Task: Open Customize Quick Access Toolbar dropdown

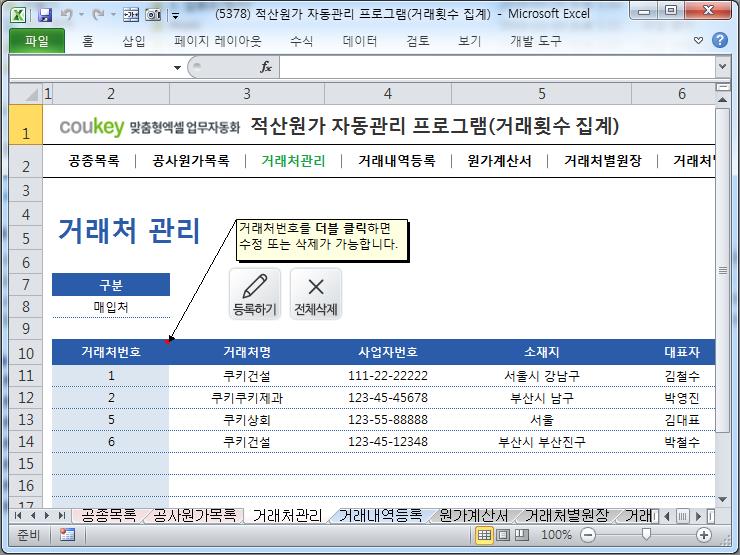Action: pos(176,16)
